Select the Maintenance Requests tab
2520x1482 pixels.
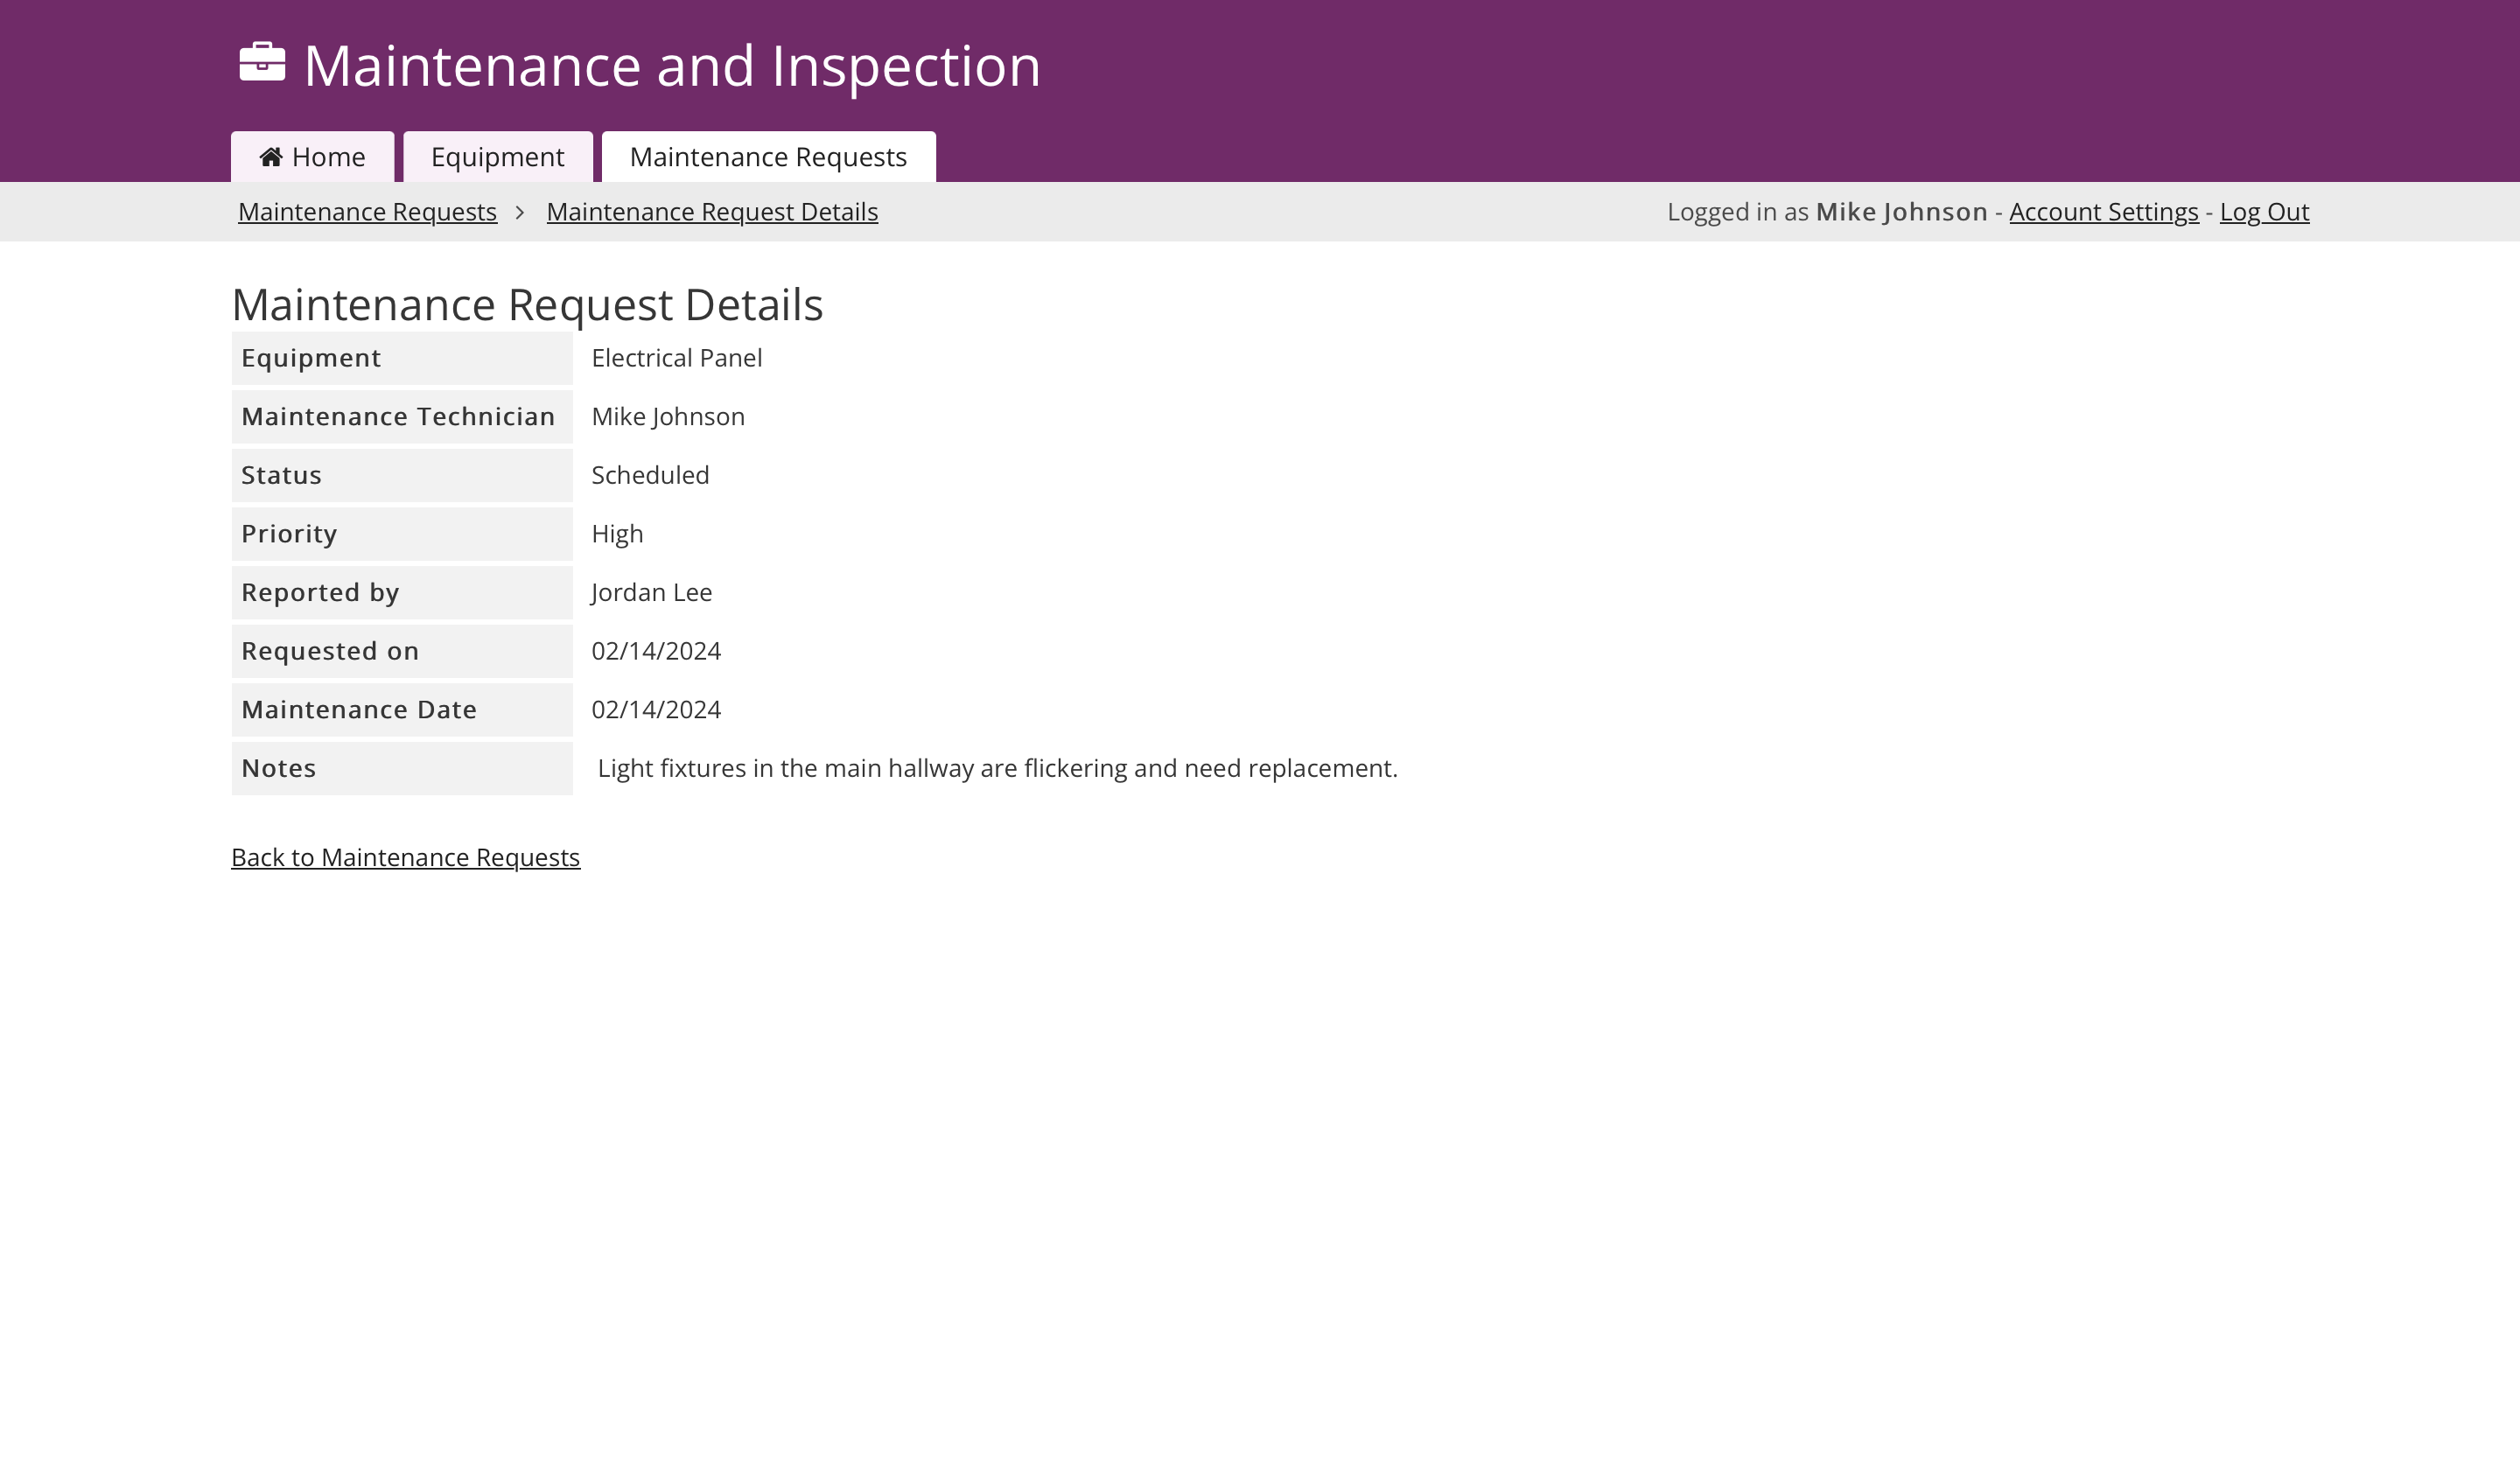pyautogui.click(x=768, y=157)
